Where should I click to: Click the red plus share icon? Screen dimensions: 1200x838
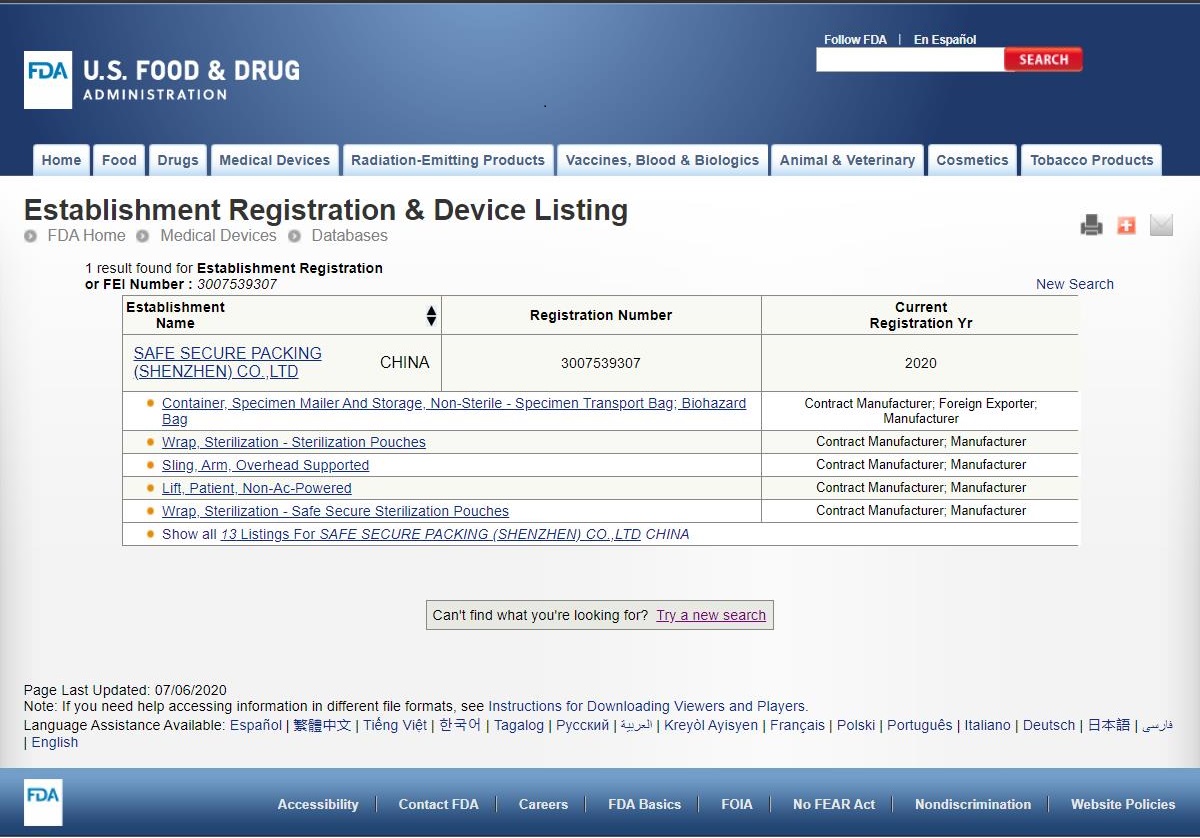point(1126,225)
